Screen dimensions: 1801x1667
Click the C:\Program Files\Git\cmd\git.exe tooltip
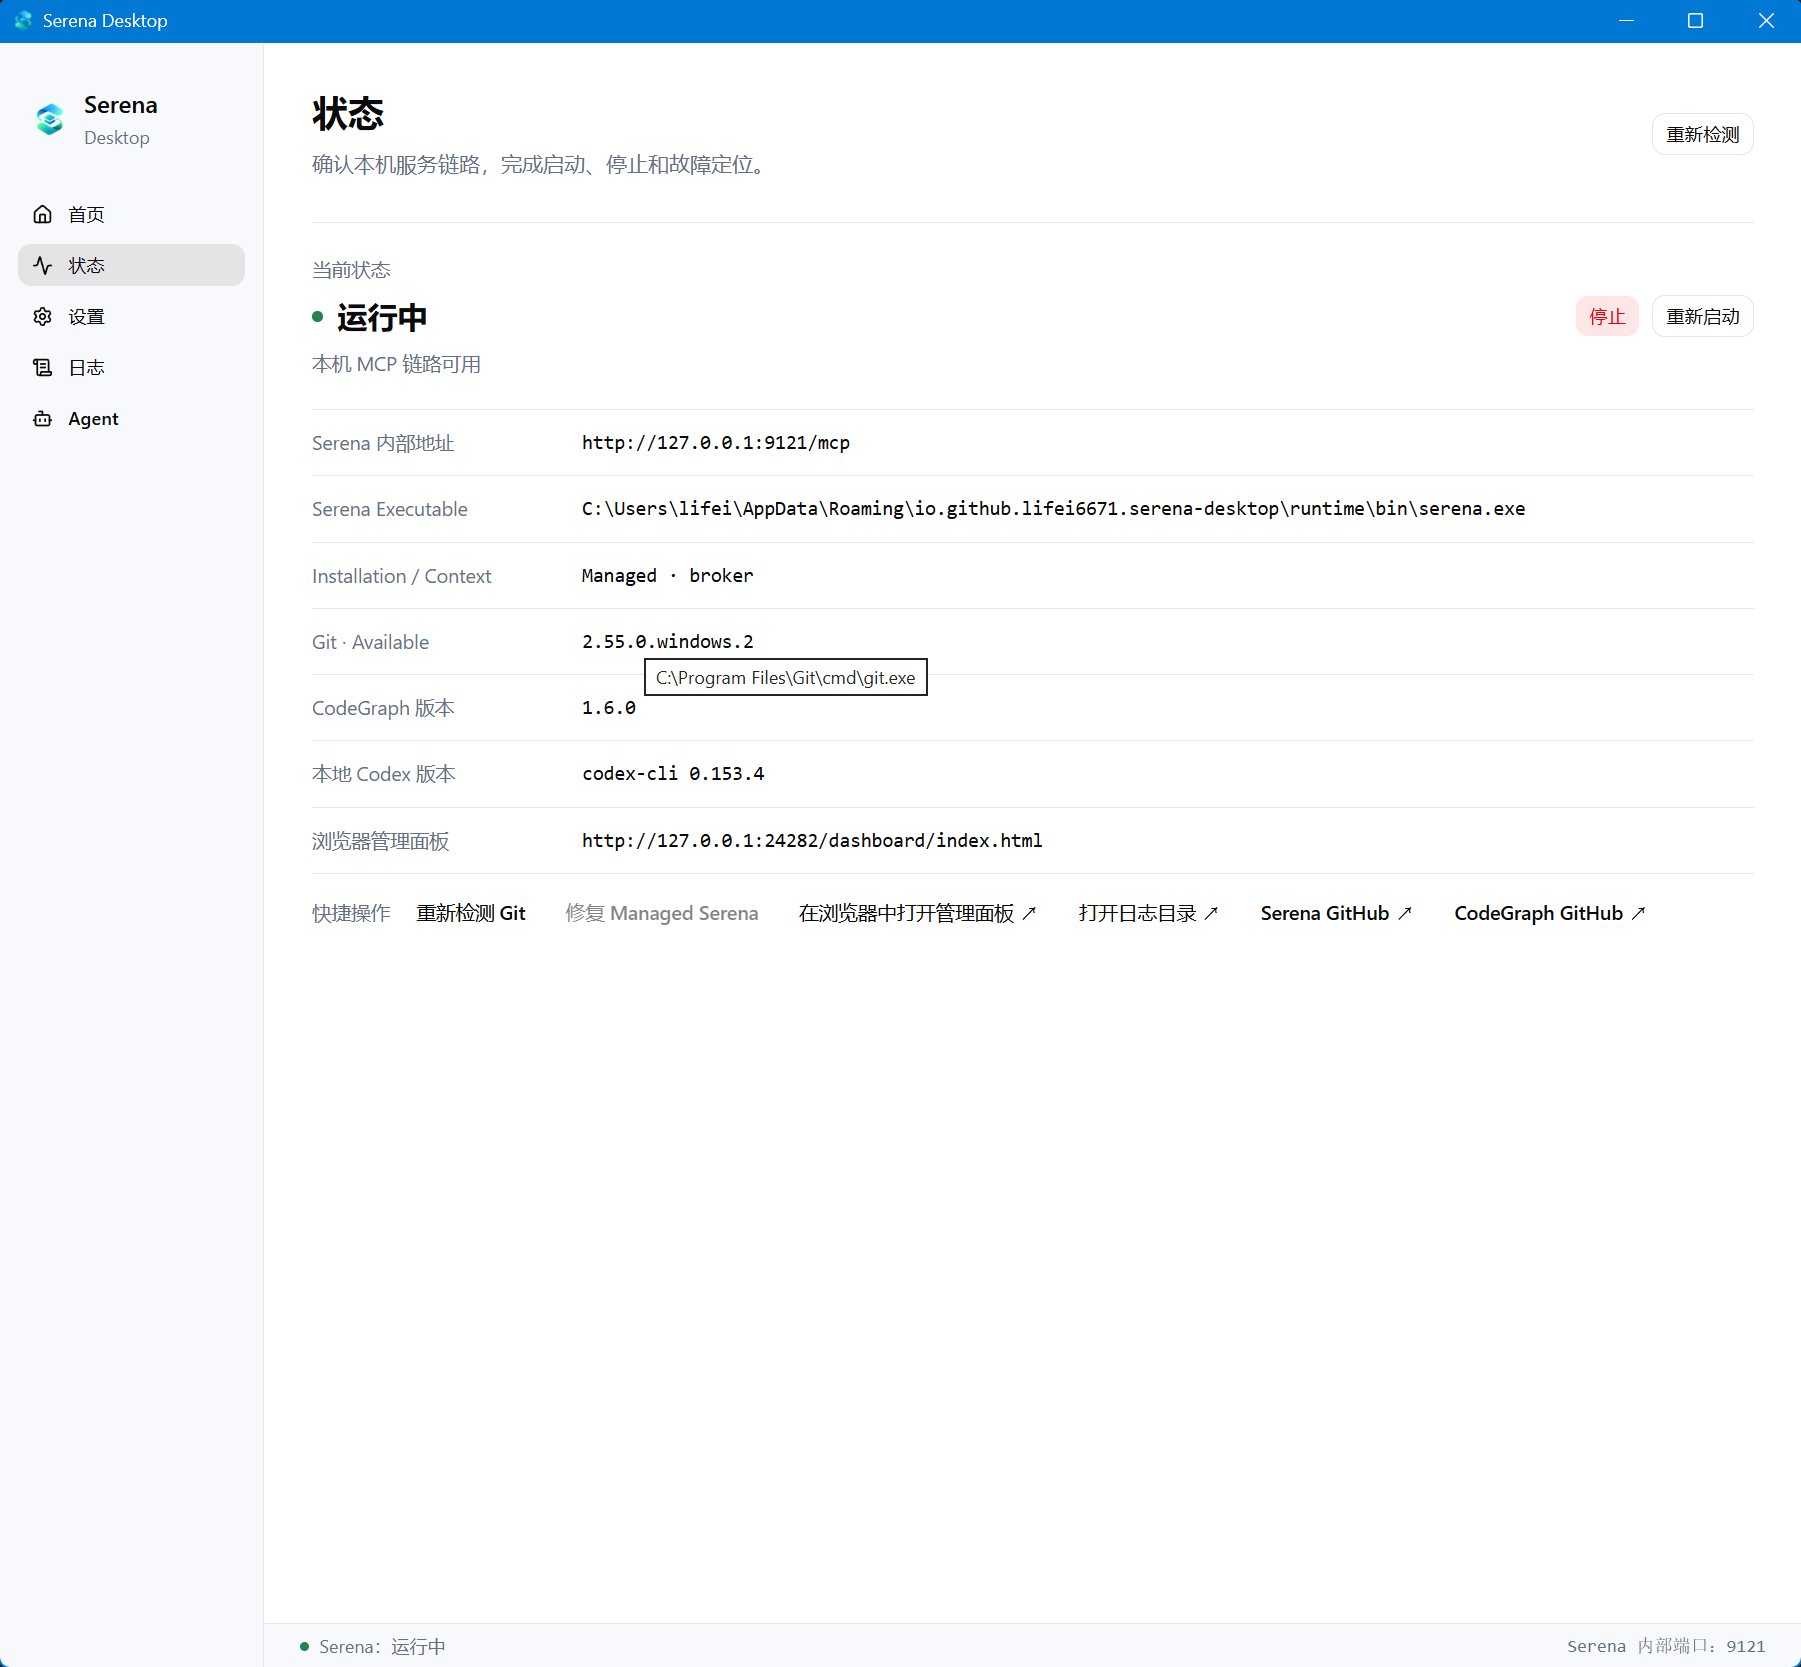pyautogui.click(x=786, y=677)
